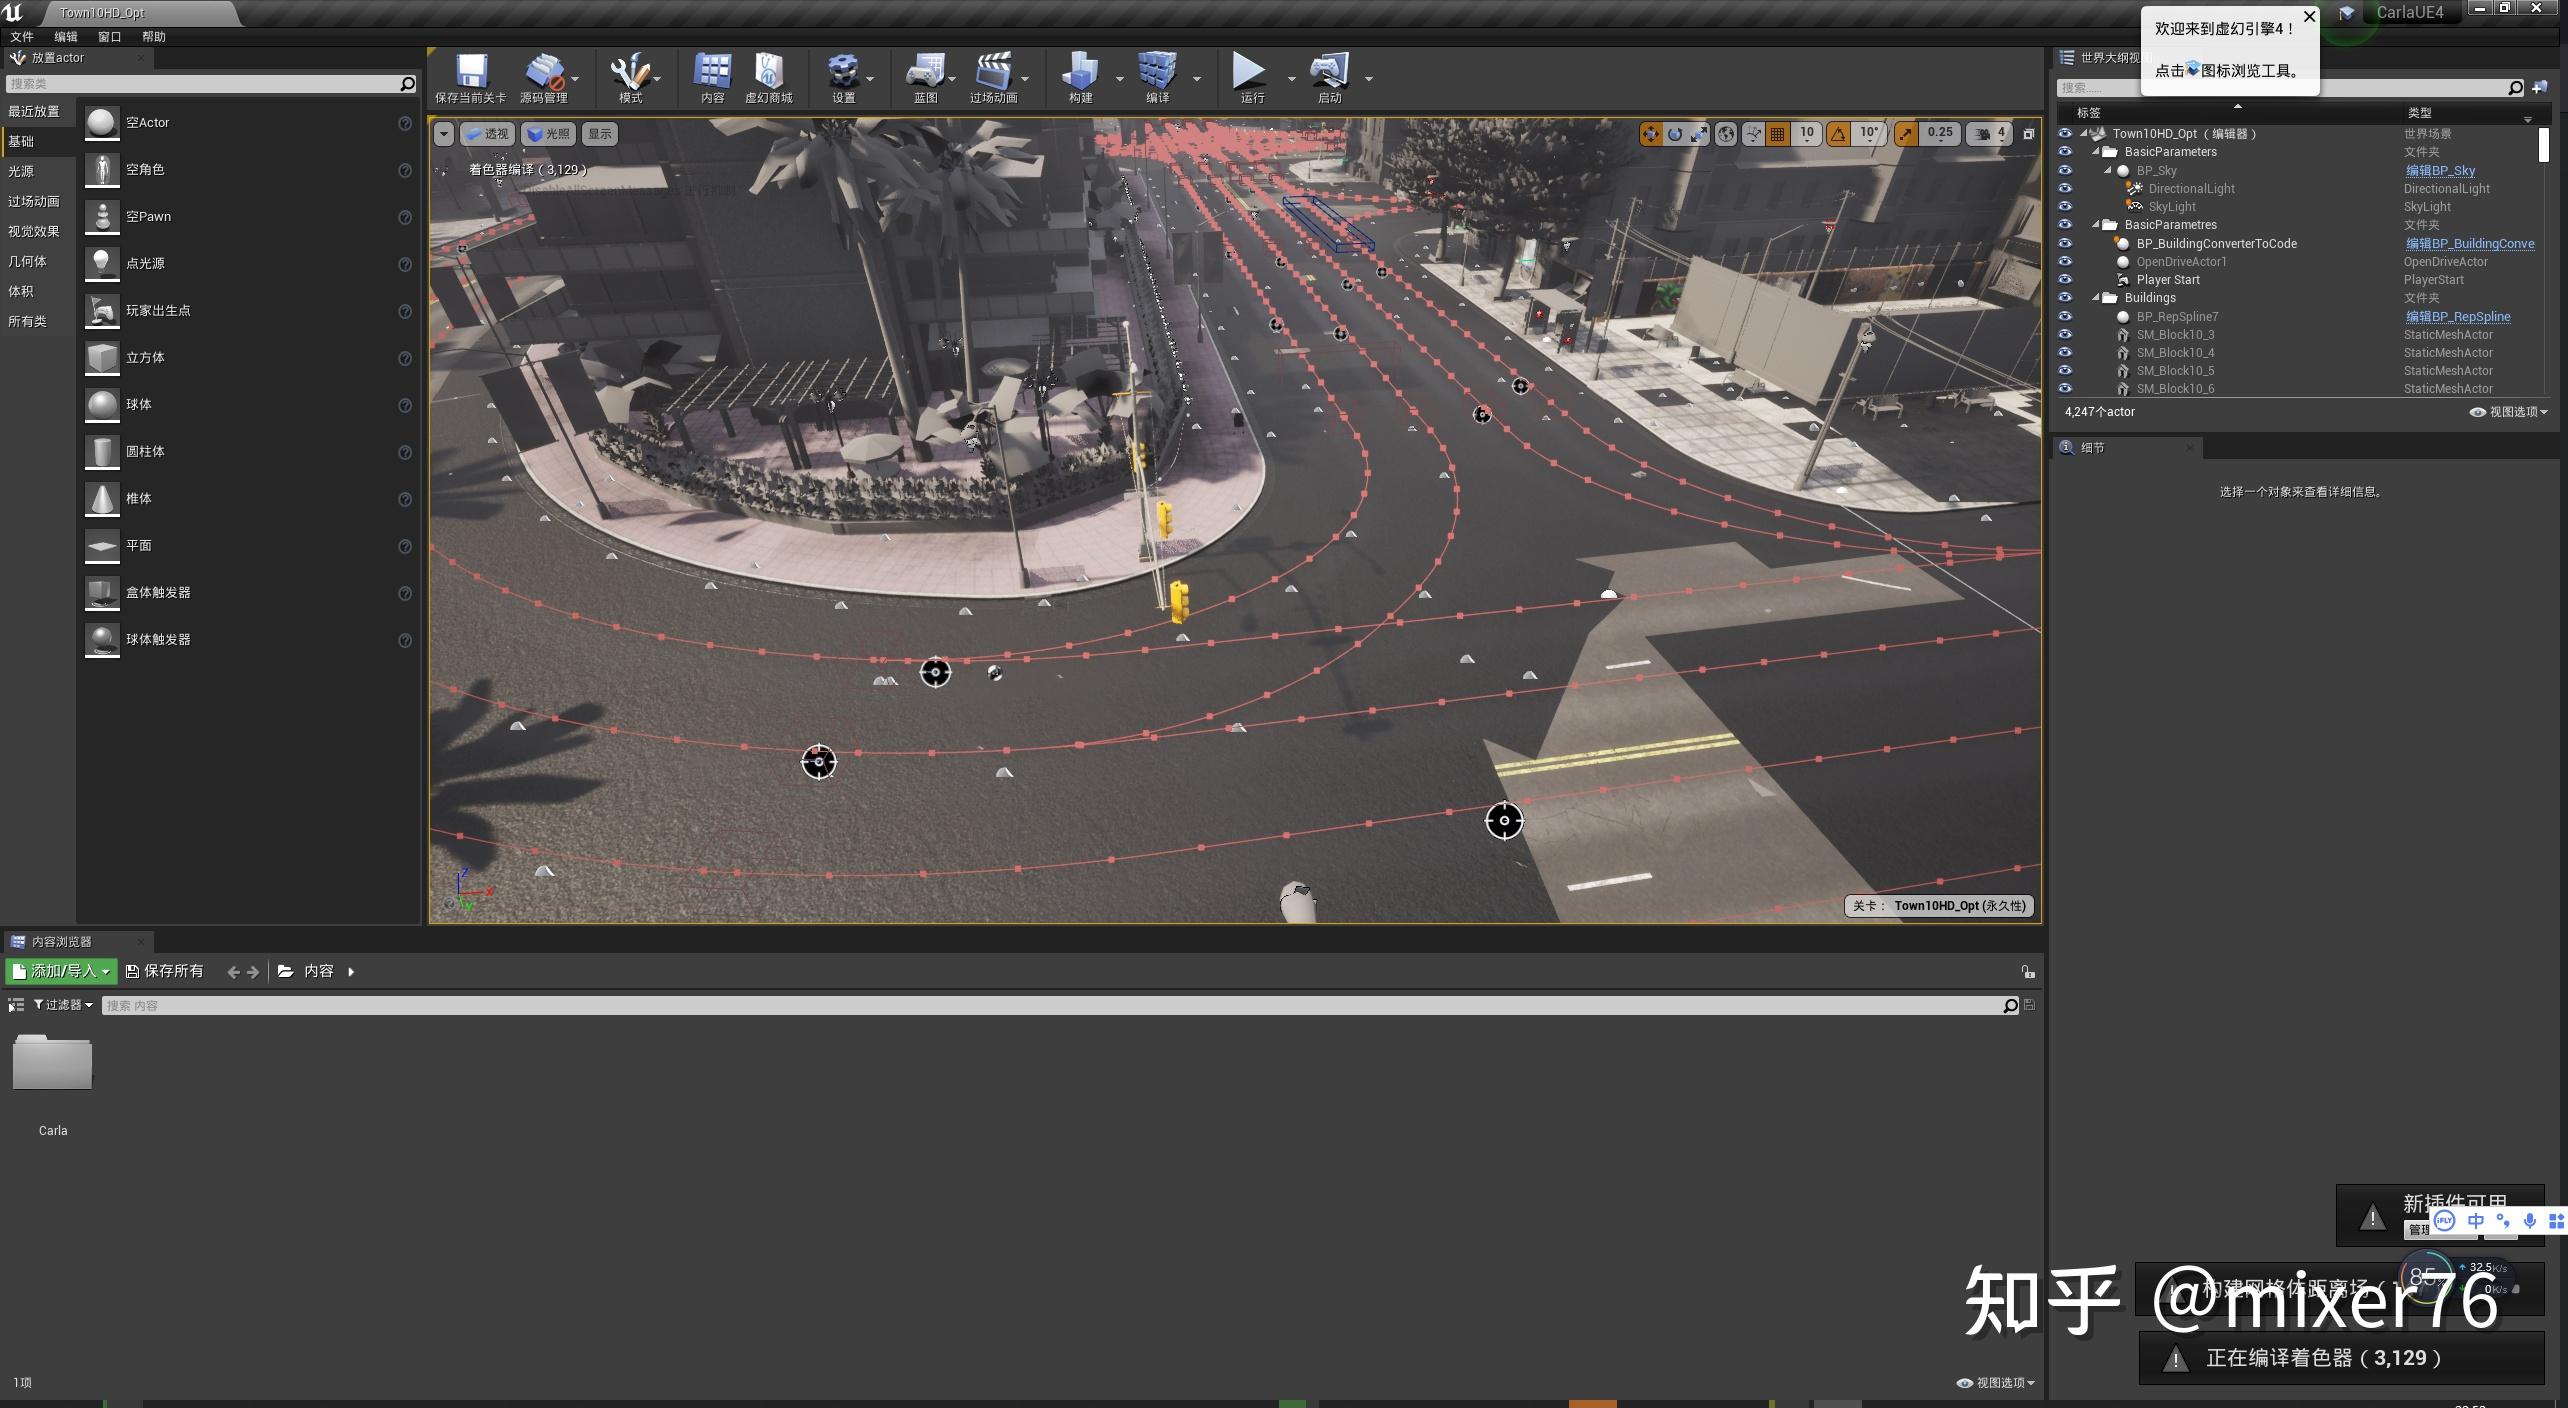Click the 光照 lit view mode button

548,134
